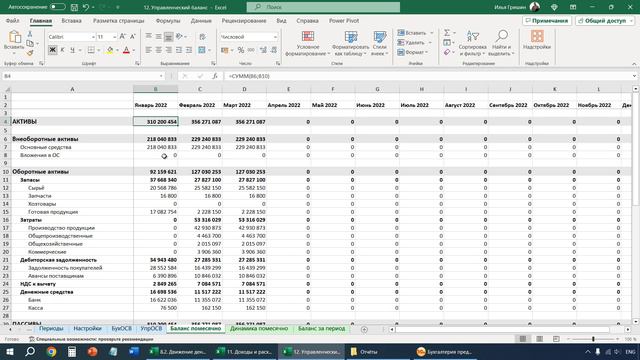
Task: Collapse the ribbon with the chevron
Action: (634, 64)
